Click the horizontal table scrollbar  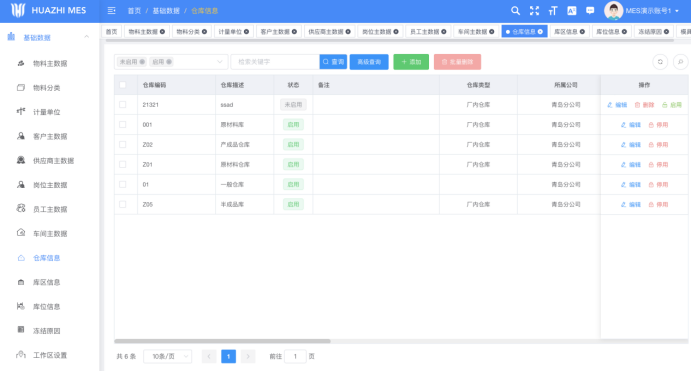(x=223, y=341)
